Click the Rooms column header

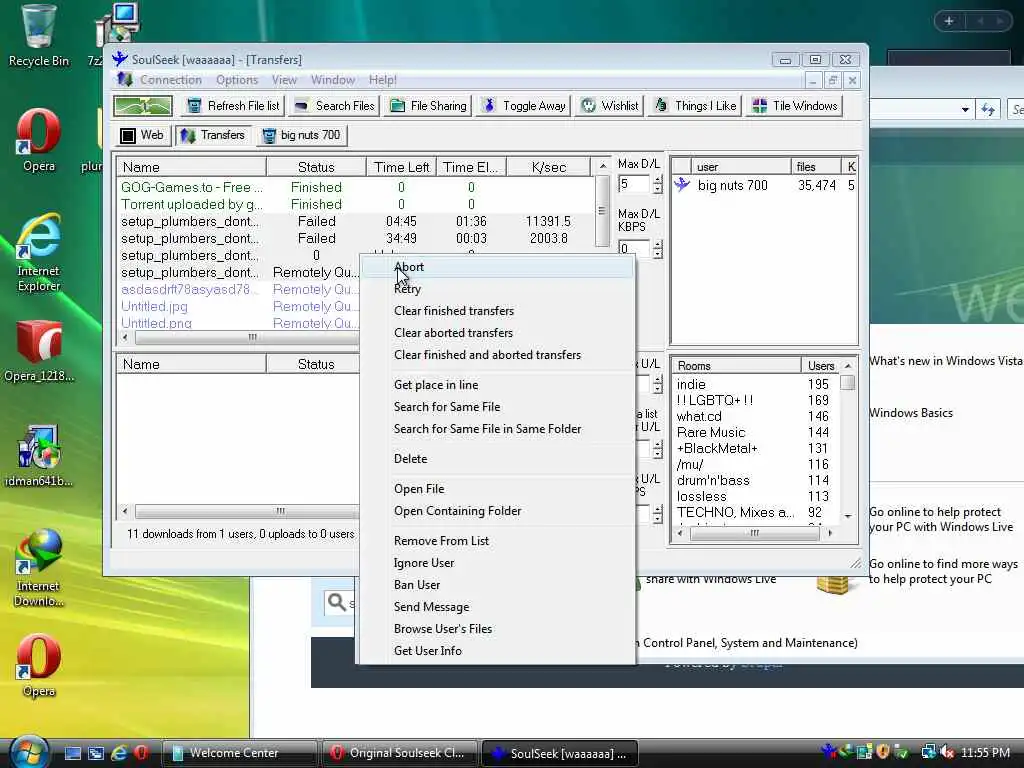click(737, 366)
